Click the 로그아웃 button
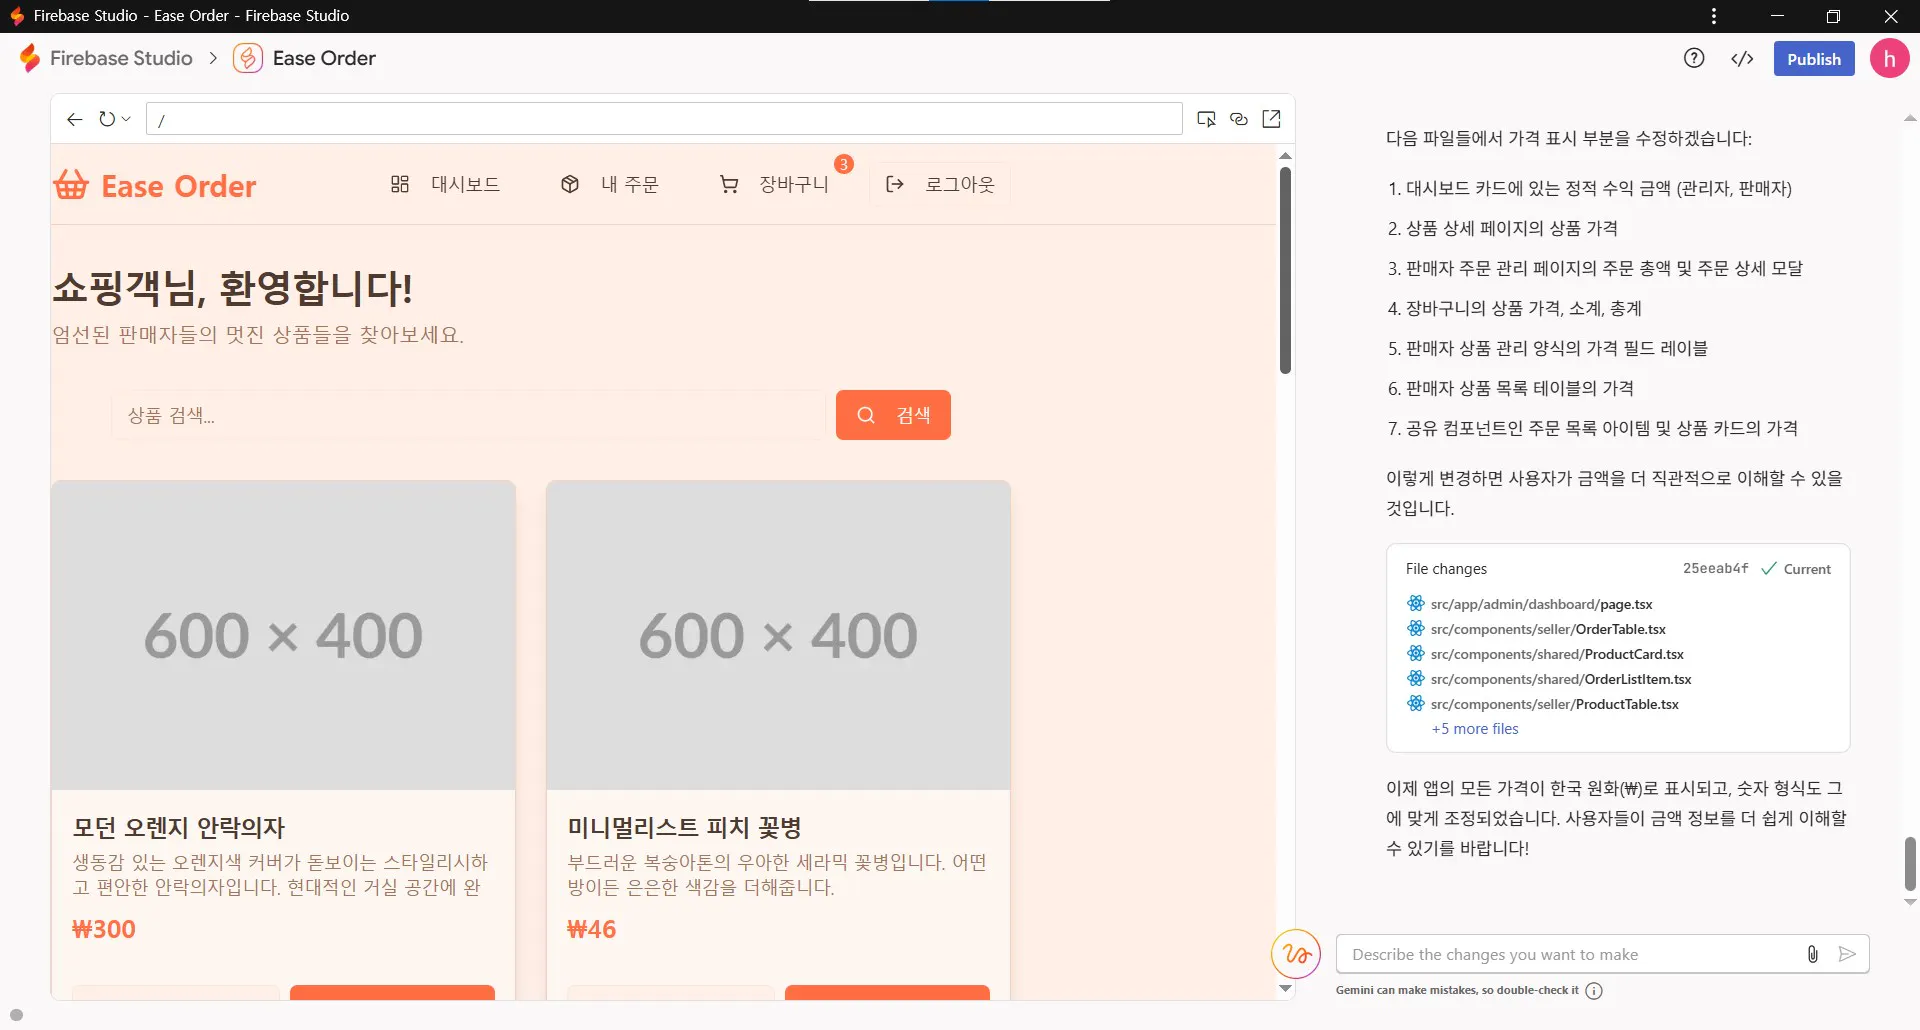 (940, 184)
